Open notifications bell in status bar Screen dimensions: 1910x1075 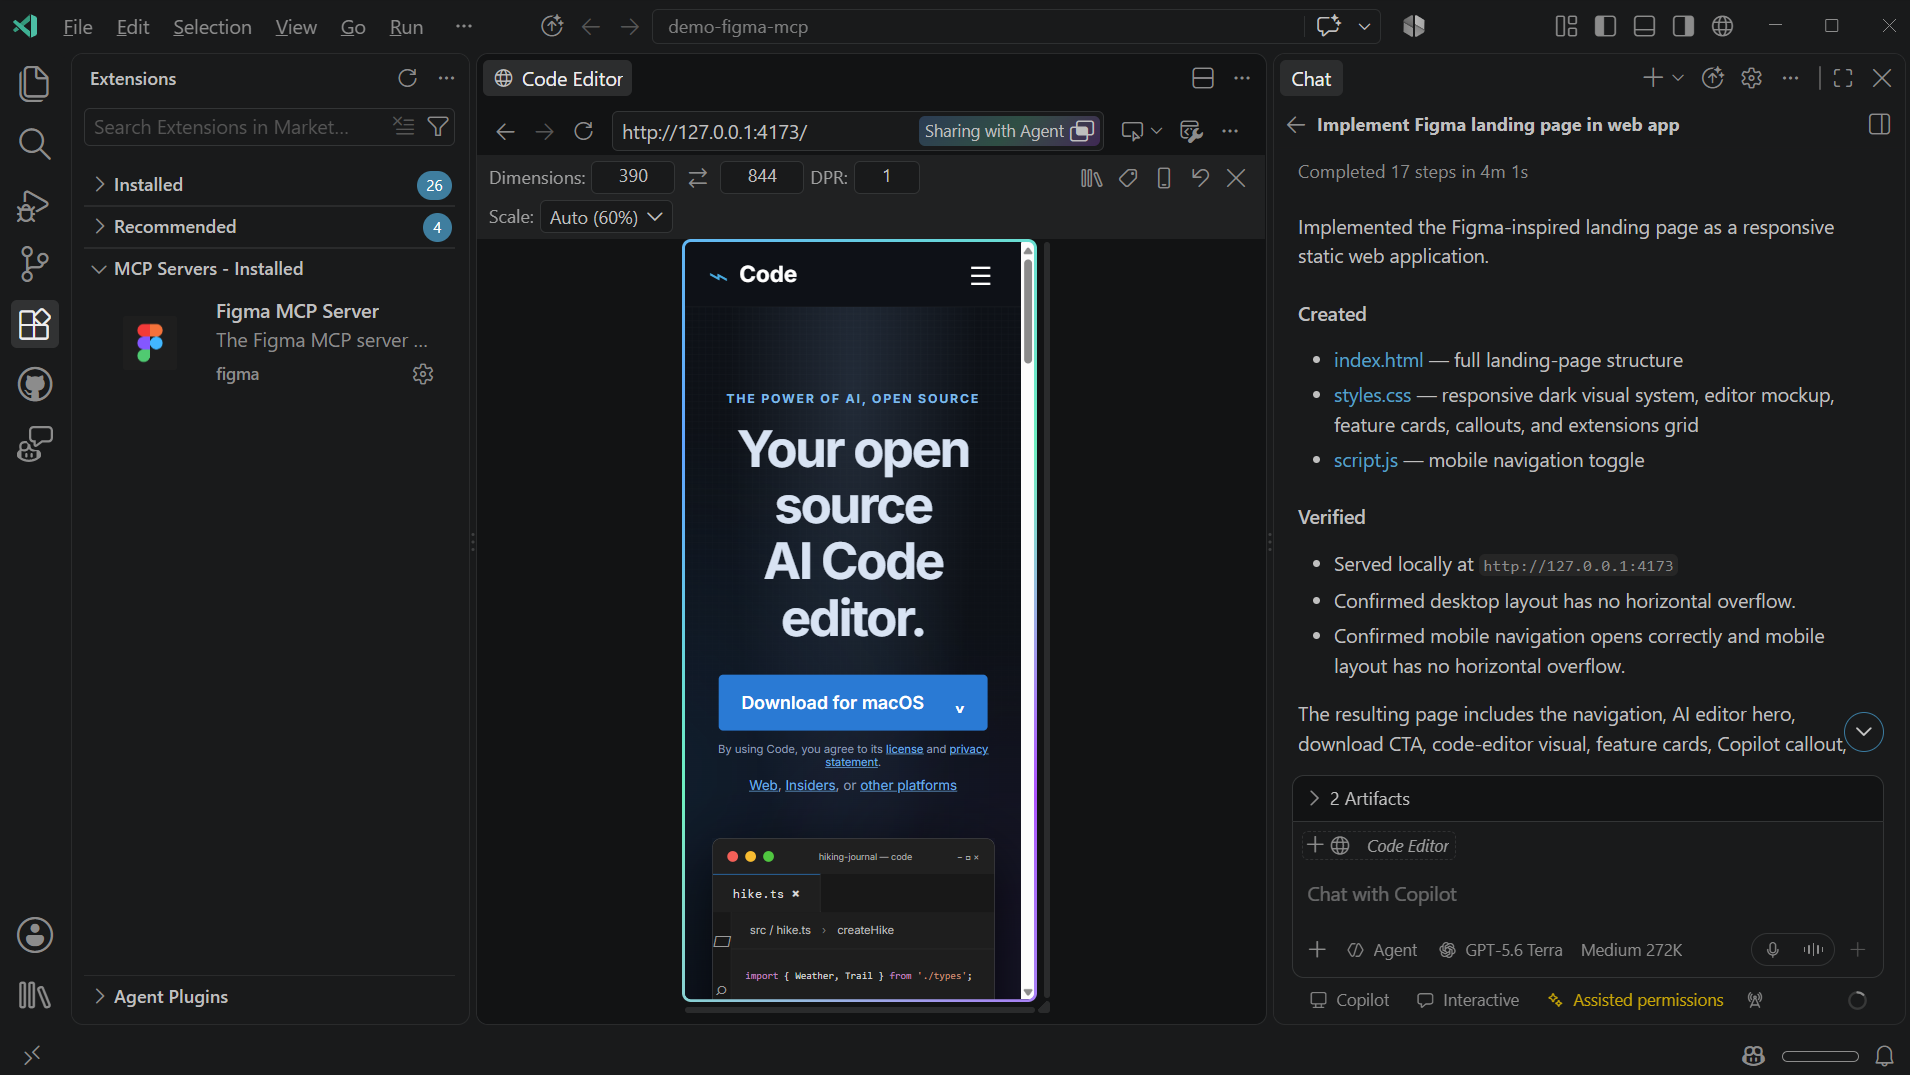coord(1884,1055)
